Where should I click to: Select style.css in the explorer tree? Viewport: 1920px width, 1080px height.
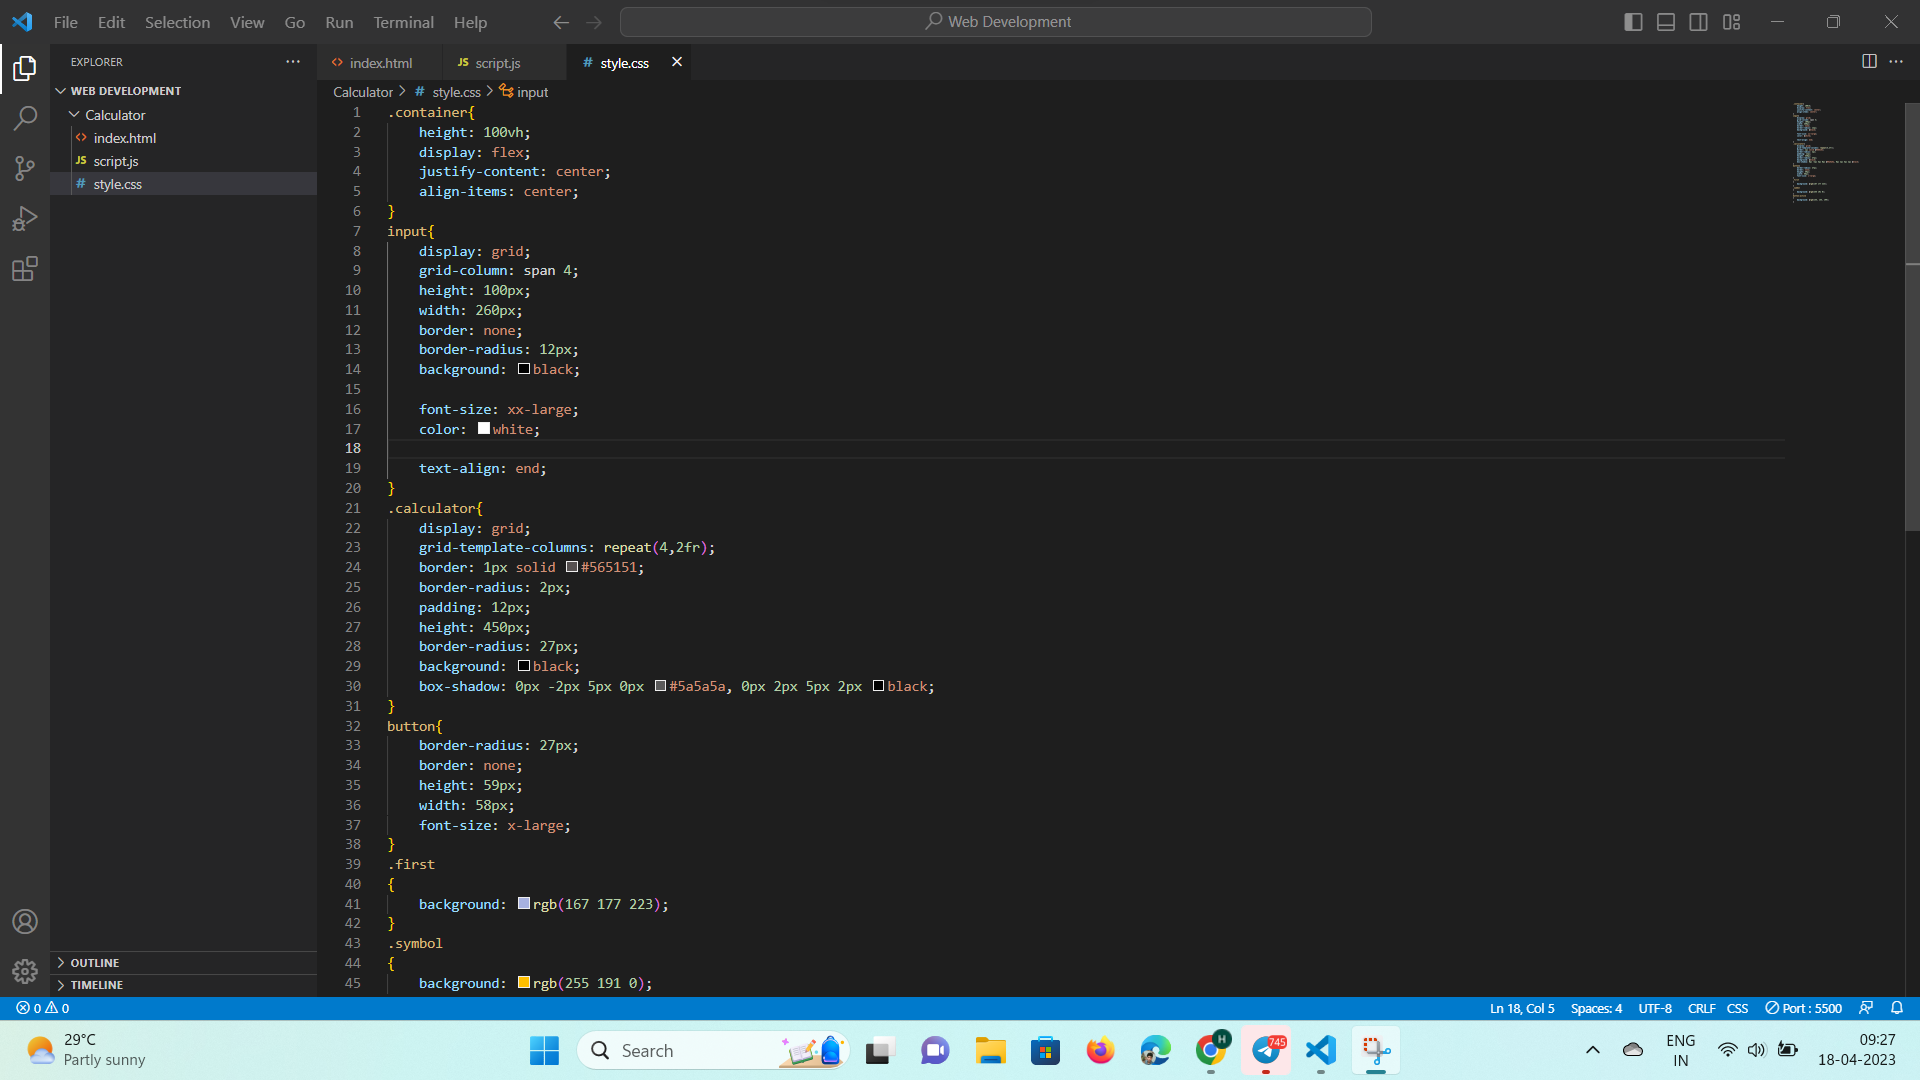pos(183,184)
